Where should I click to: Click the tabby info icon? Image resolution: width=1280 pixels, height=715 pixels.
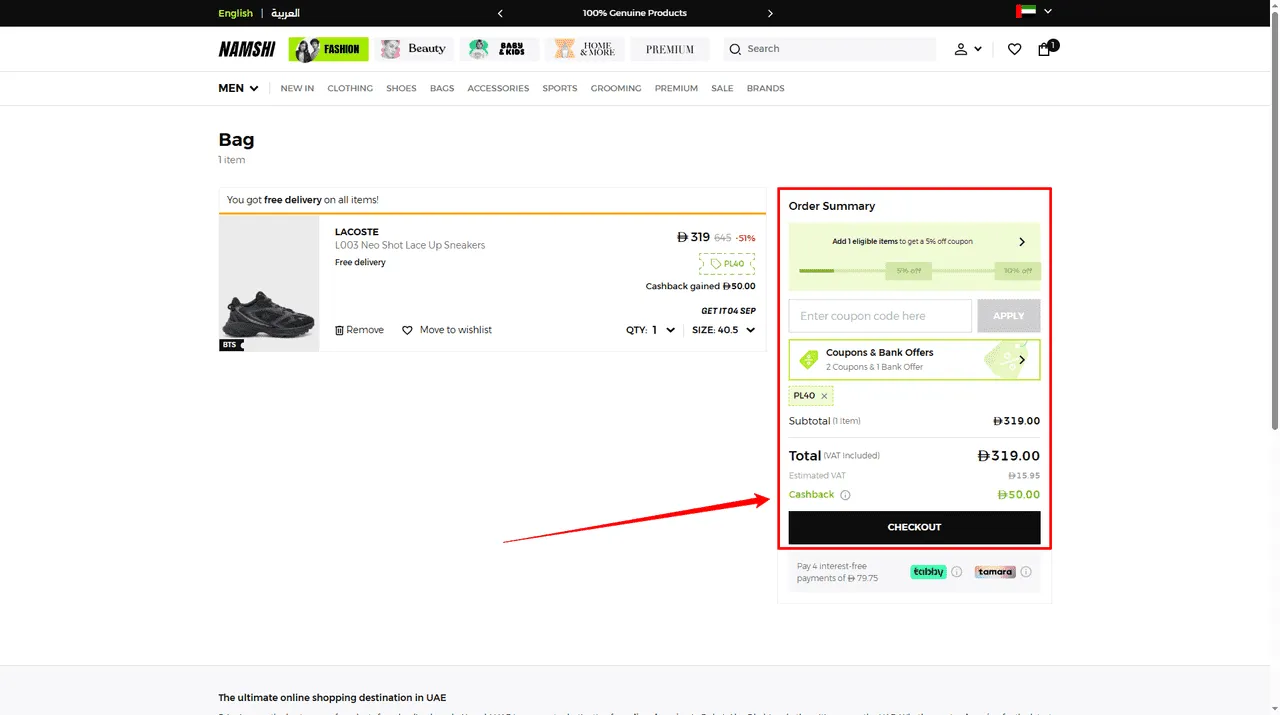tap(956, 572)
